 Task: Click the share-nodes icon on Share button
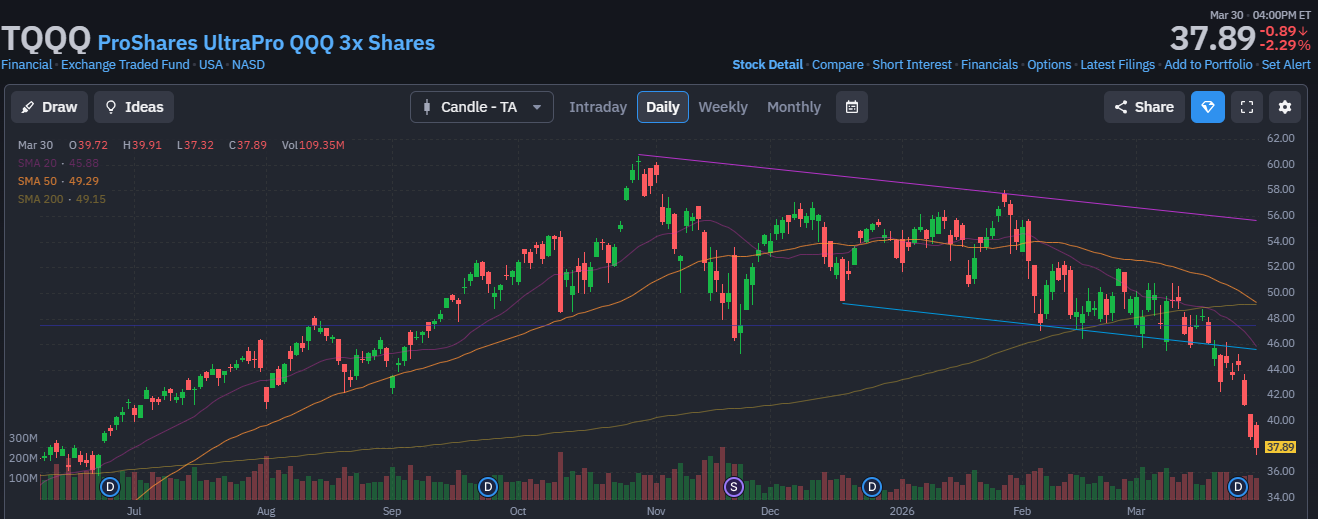click(1121, 107)
